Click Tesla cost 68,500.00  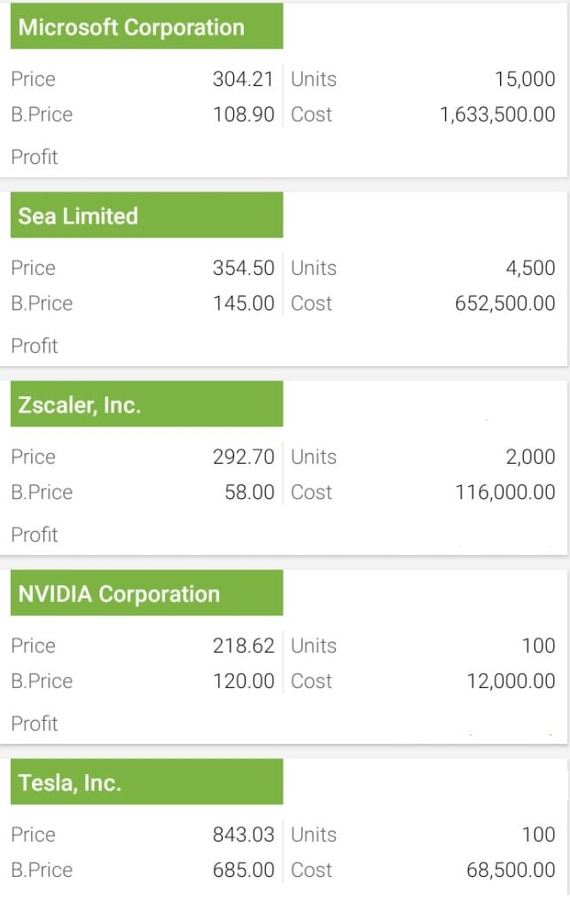click(x=511, y=870)
